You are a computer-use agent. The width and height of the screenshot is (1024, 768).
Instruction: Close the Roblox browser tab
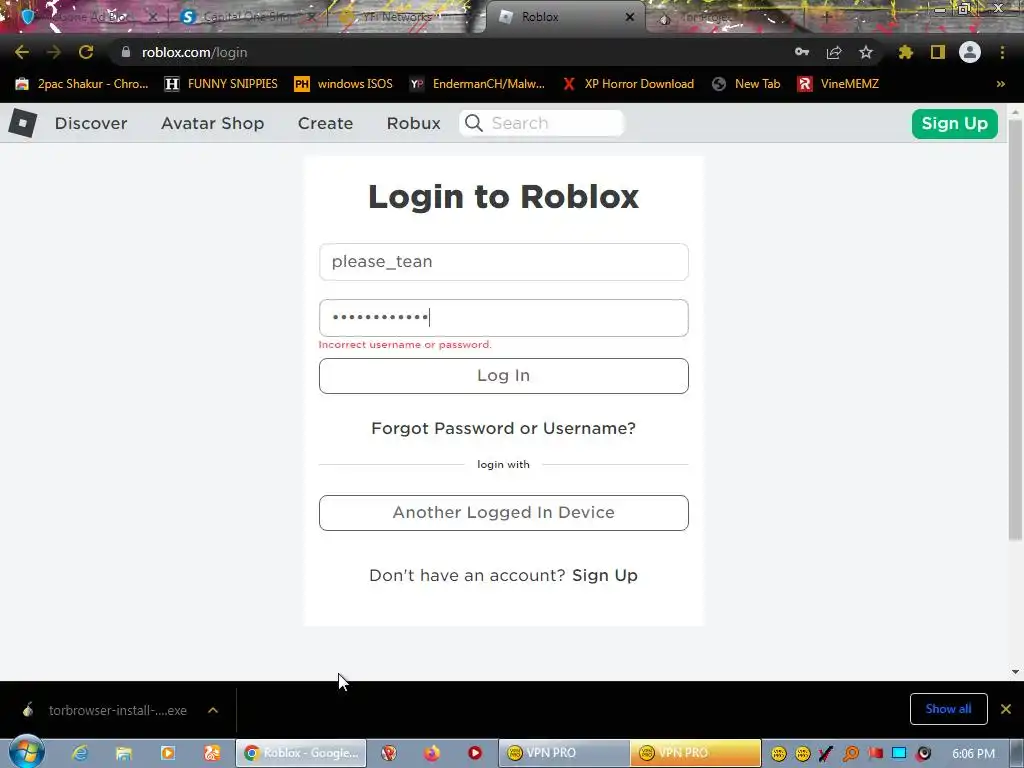pyautogui.click(x=630, y=17)
